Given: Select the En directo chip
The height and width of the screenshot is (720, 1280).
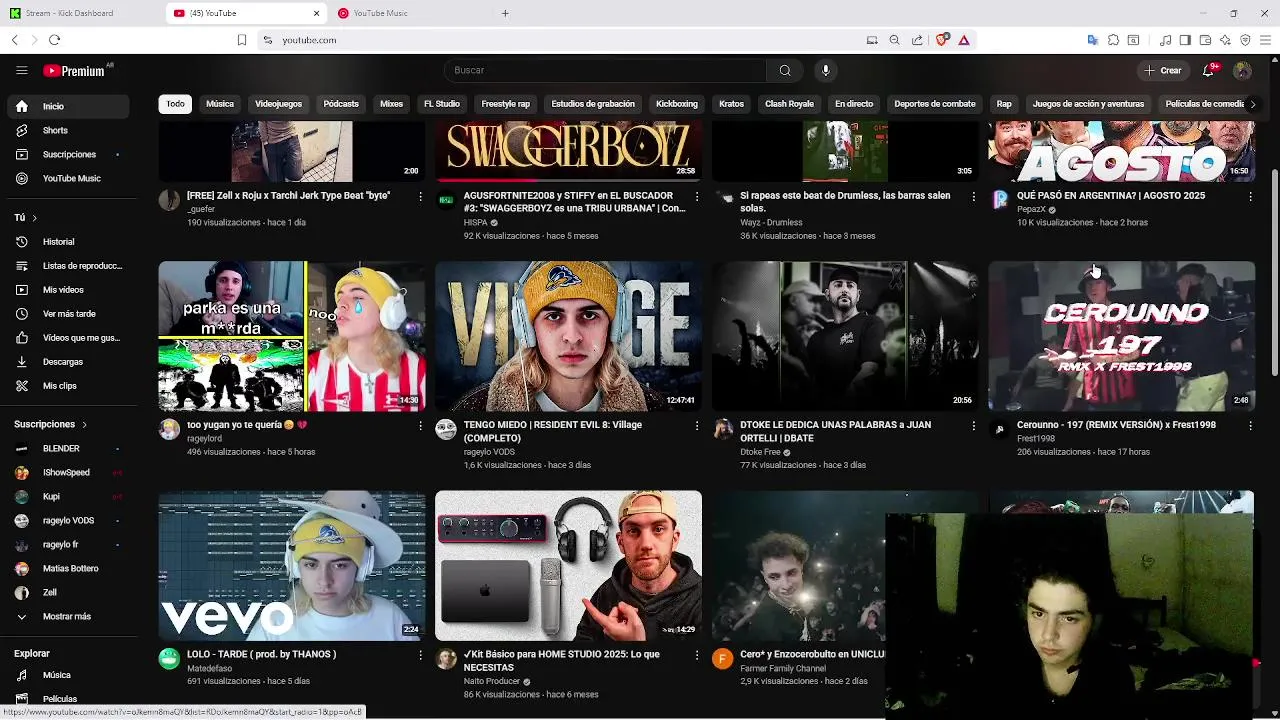Looking at the screenshot, I should coord(854,104).
